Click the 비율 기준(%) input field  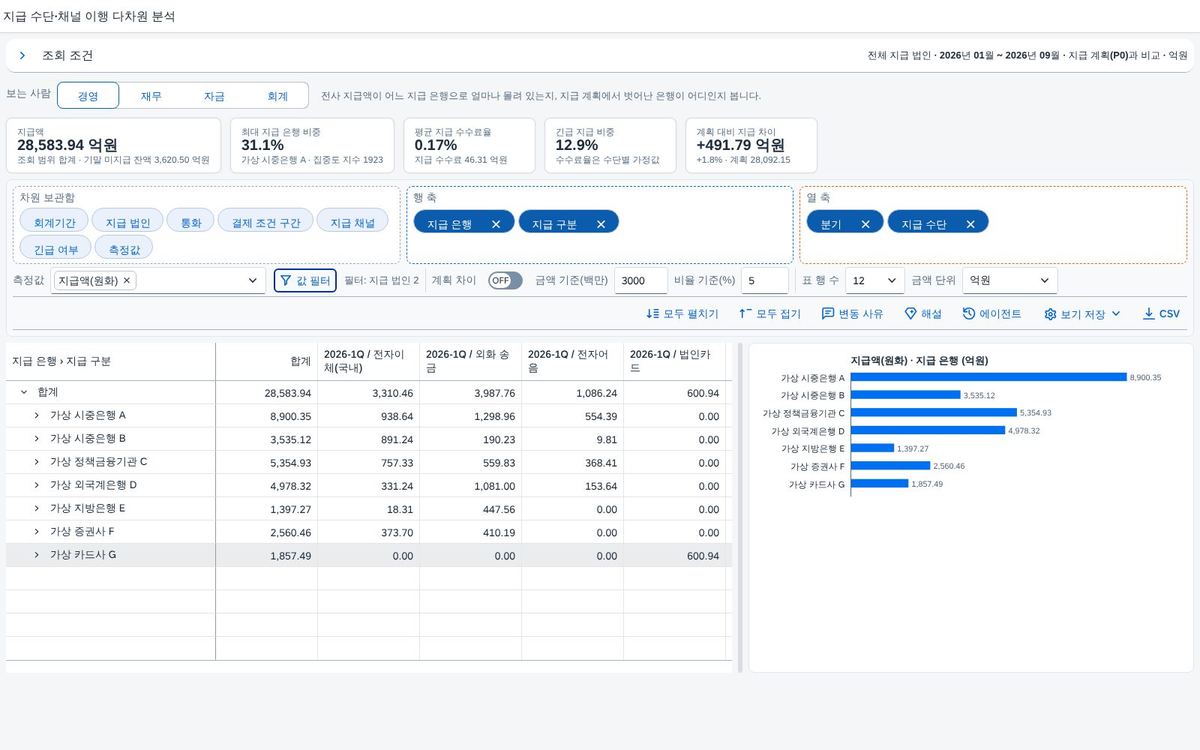click(764, 281)
